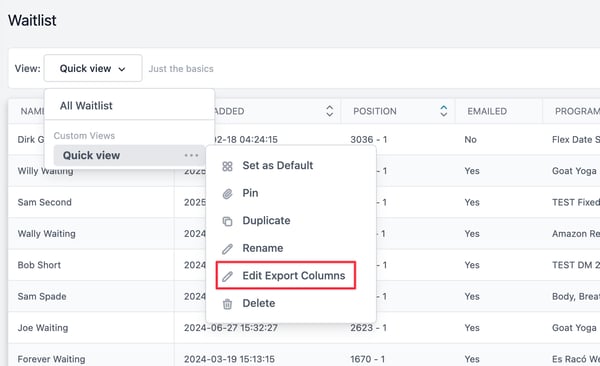Click Yes in Forever Waiting's Emailed cell
The height and width of the screenshot is (366, 600).
pos(472,359)
